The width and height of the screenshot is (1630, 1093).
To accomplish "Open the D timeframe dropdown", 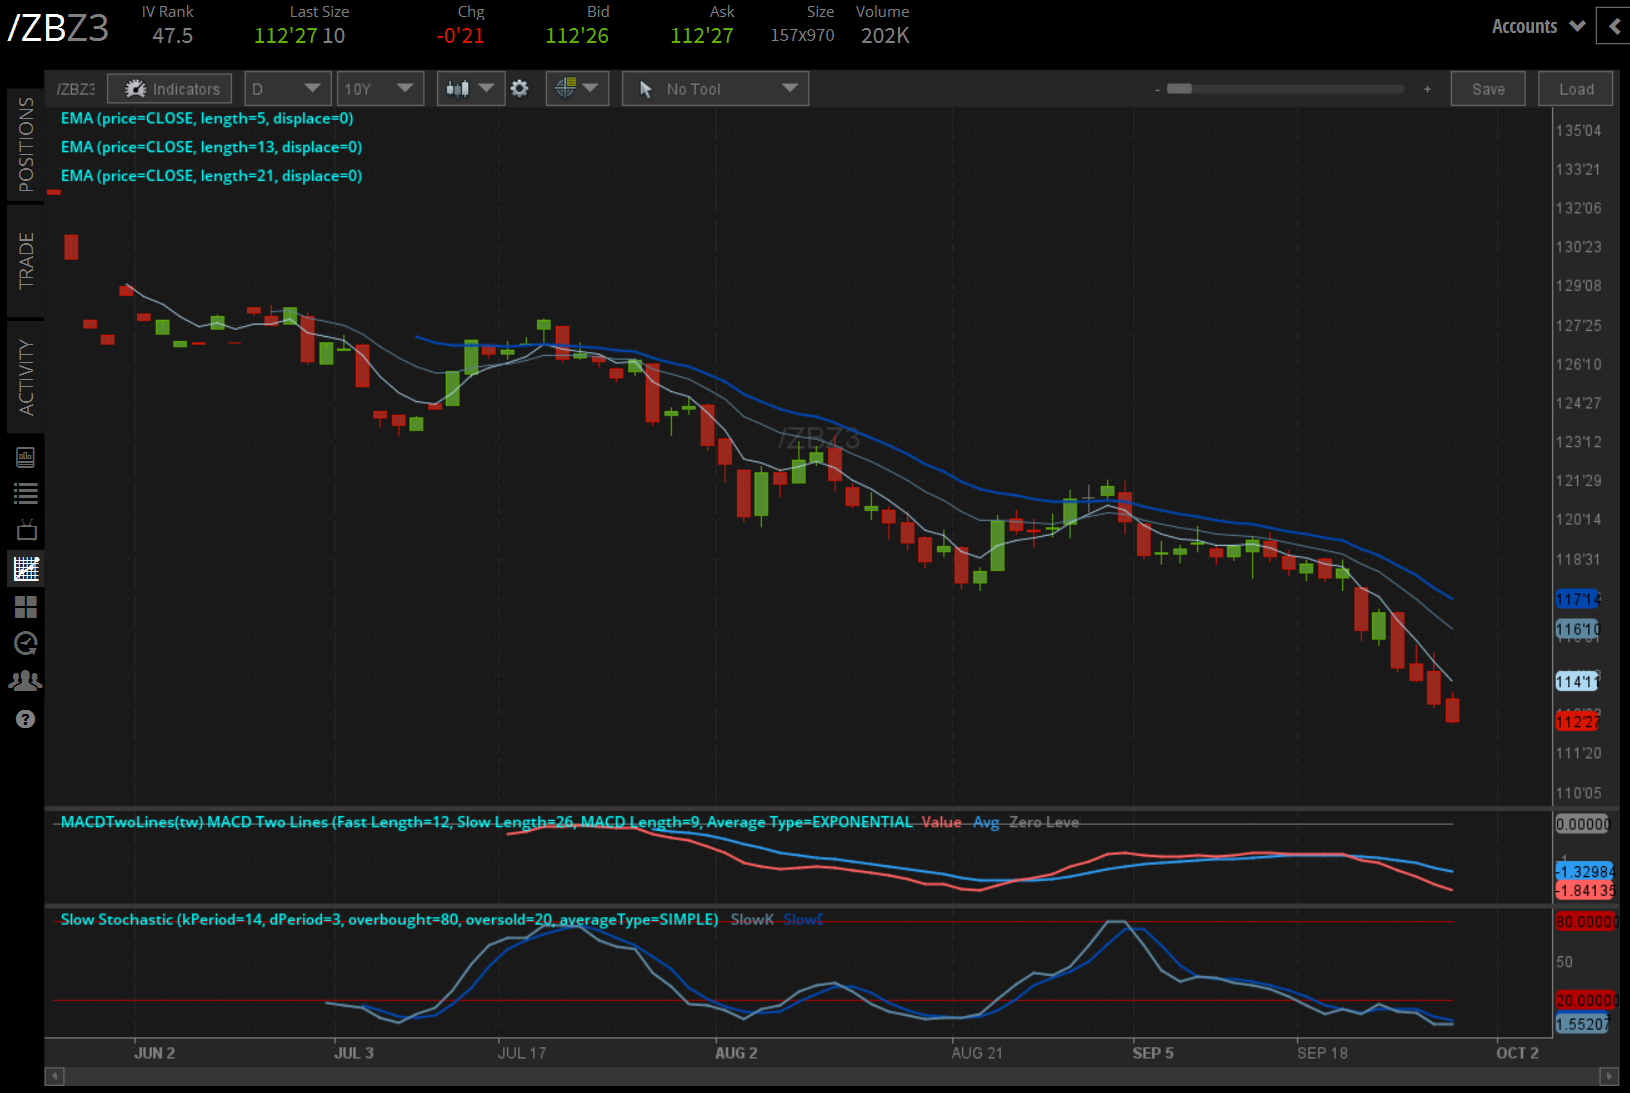I will pos(287,88).
